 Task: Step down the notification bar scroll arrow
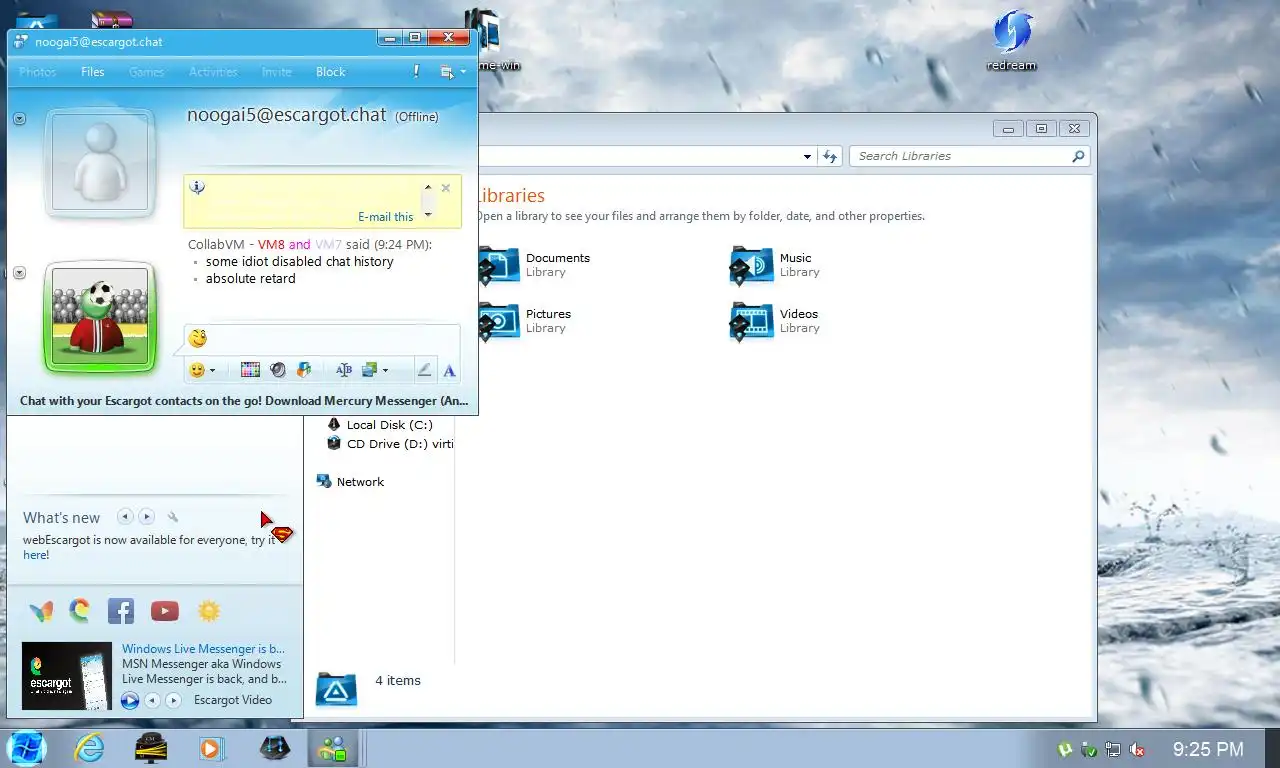pyautogui.click(x=428, y=214)
